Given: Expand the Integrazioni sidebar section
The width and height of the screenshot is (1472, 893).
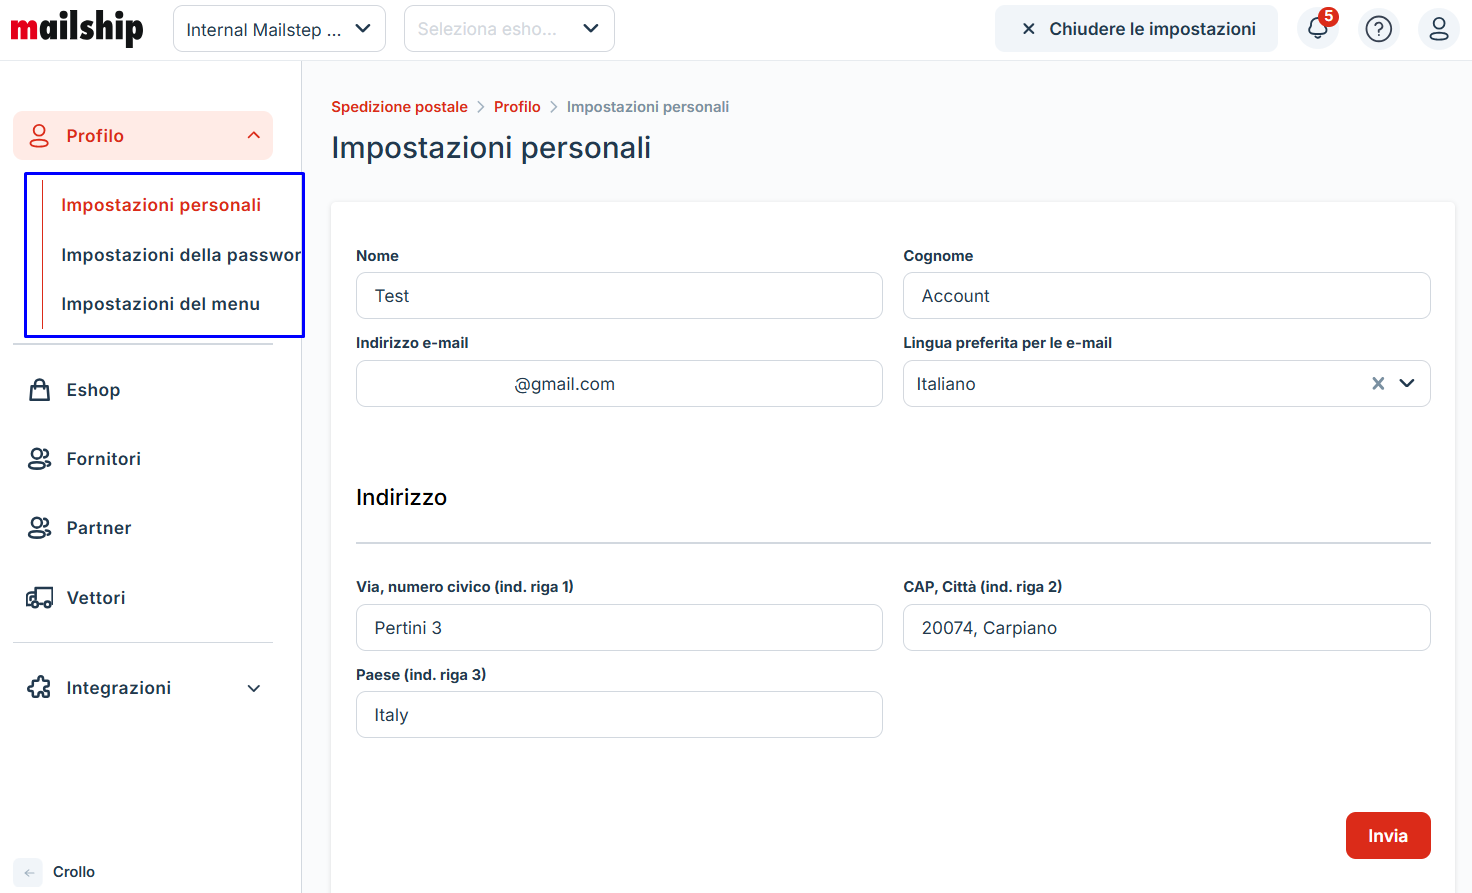Looking at the screenshot, I should tap(253, 688).
